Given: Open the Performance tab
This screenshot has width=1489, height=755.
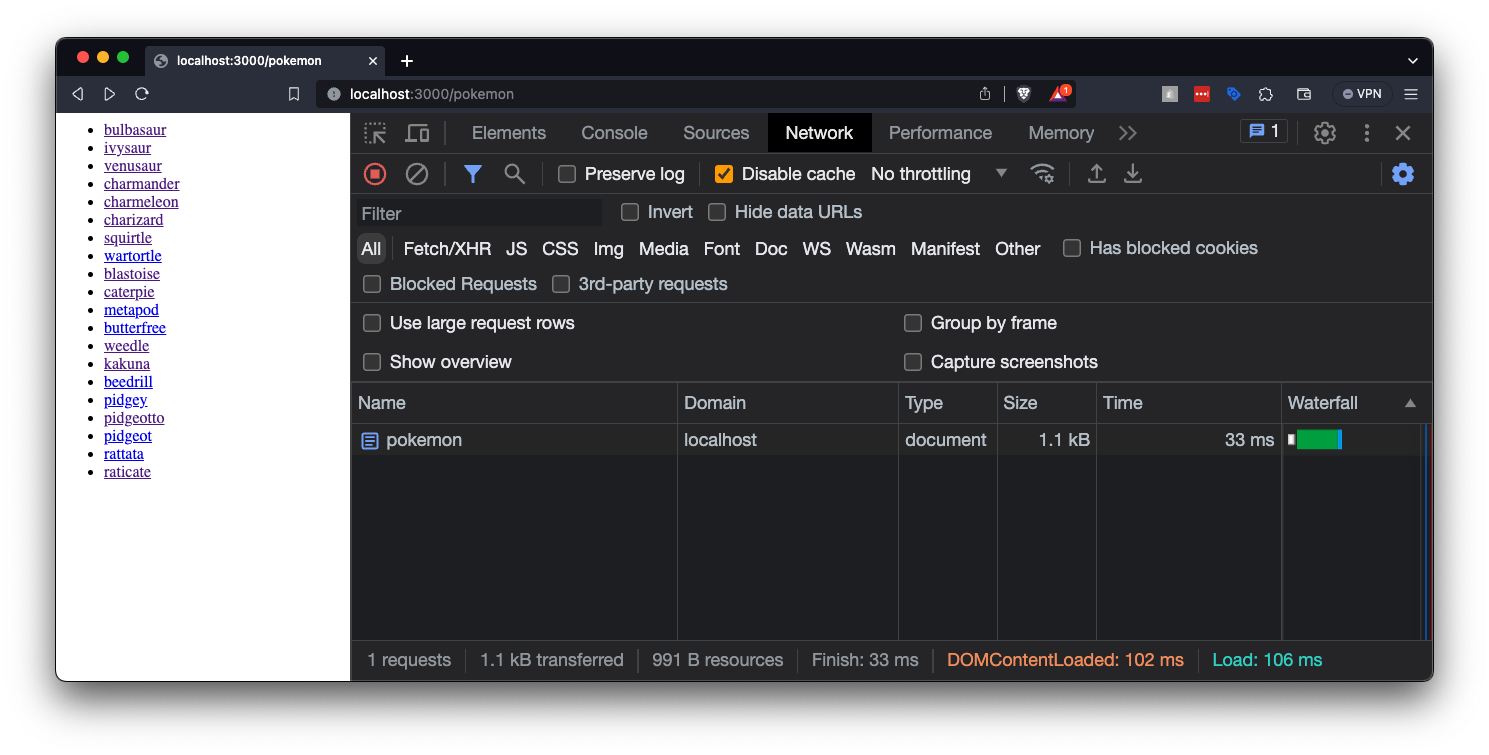Looking at the screenshot, I should [x=940, y=133].
